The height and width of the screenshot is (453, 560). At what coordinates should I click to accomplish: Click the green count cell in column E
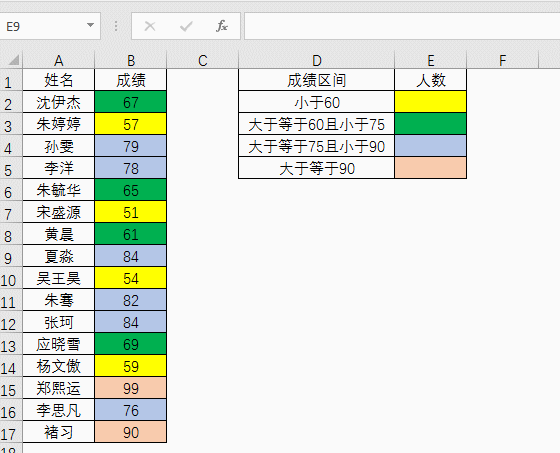click(x=431, y=124)
